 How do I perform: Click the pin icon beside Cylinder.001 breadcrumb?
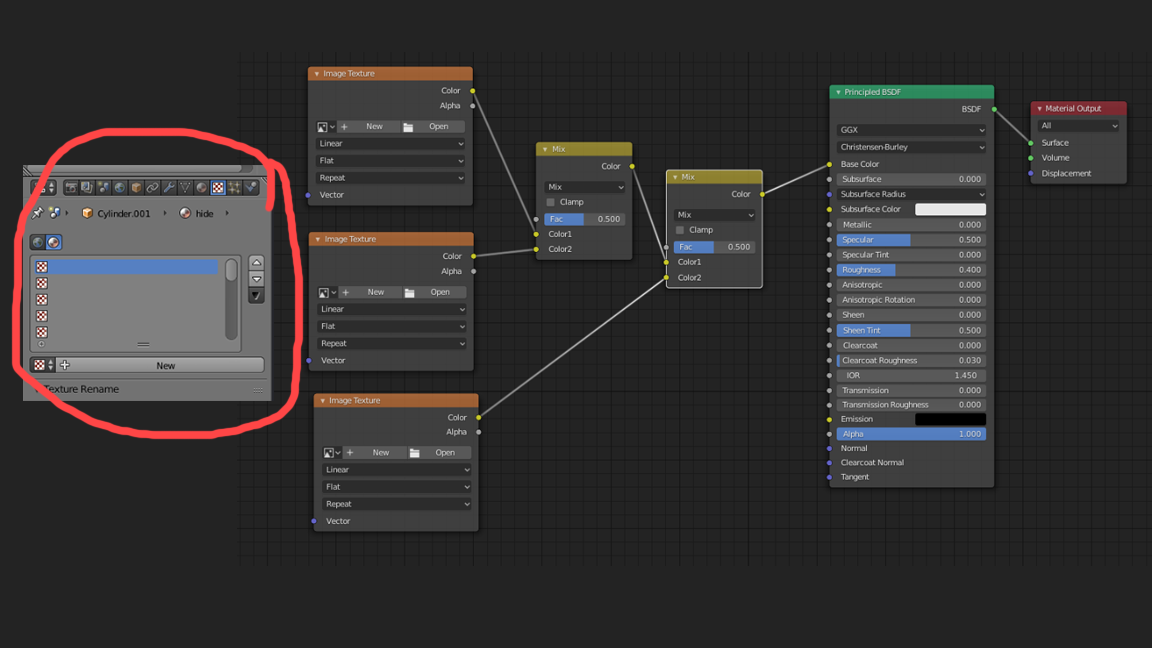pyautogui.click(x=37, y=213)
